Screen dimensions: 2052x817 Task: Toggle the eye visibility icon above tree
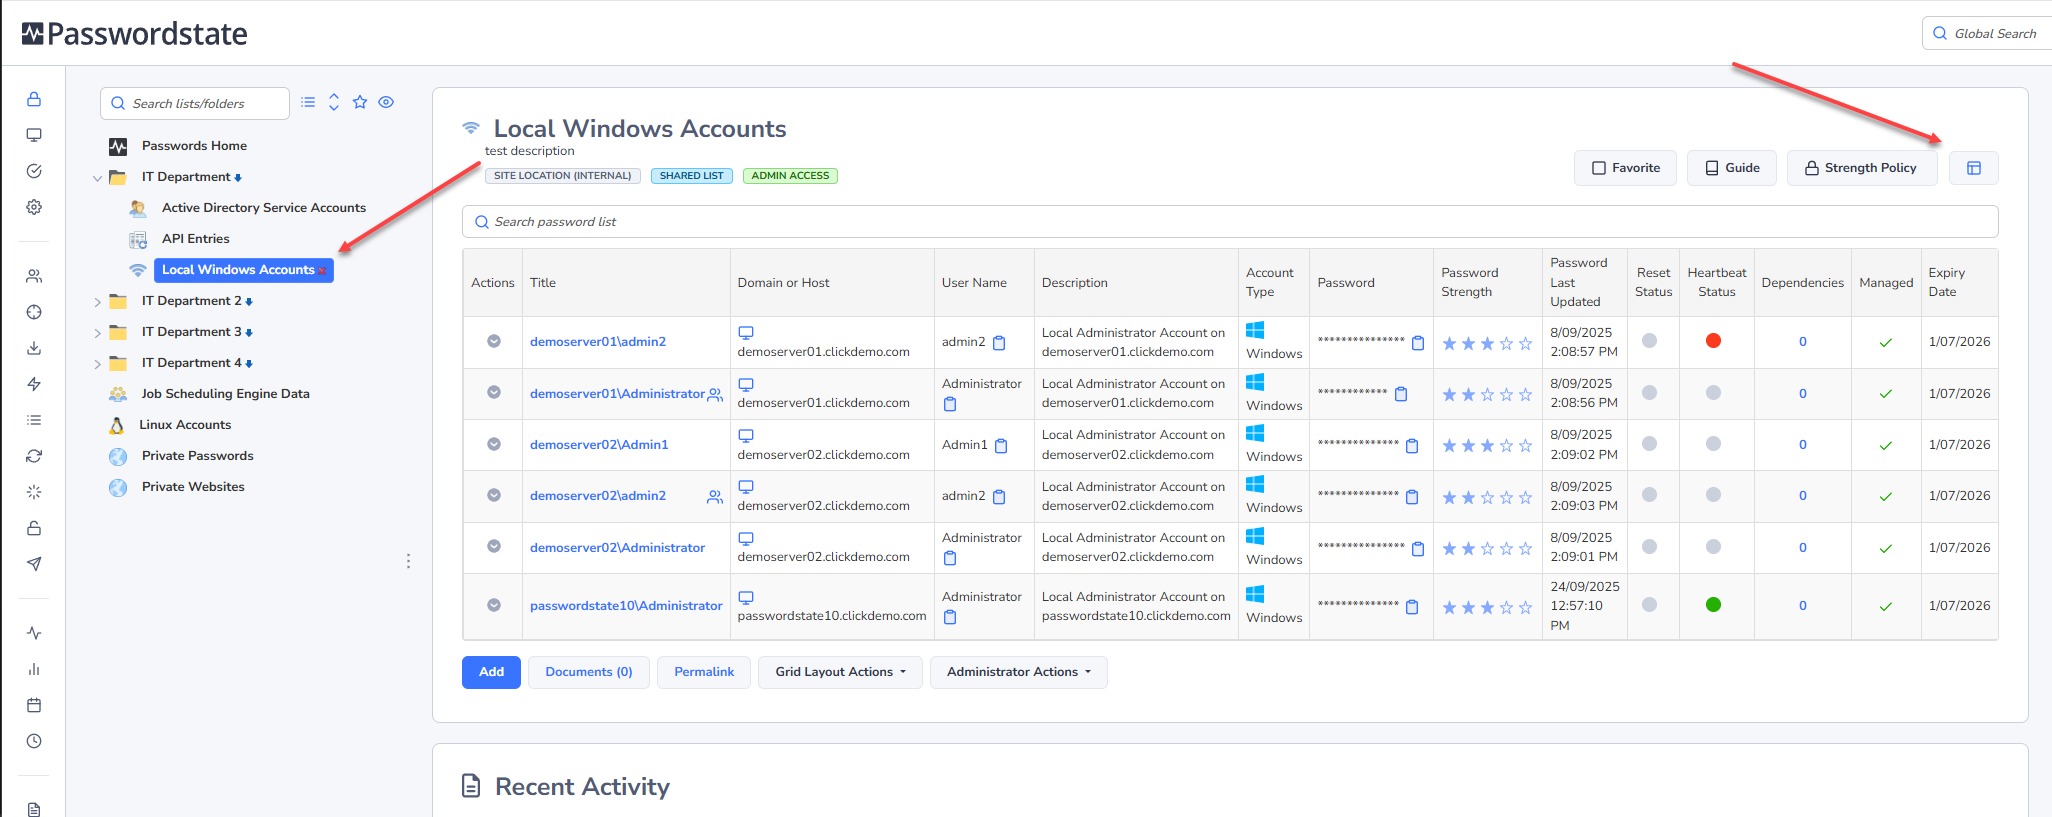[386, 102]
